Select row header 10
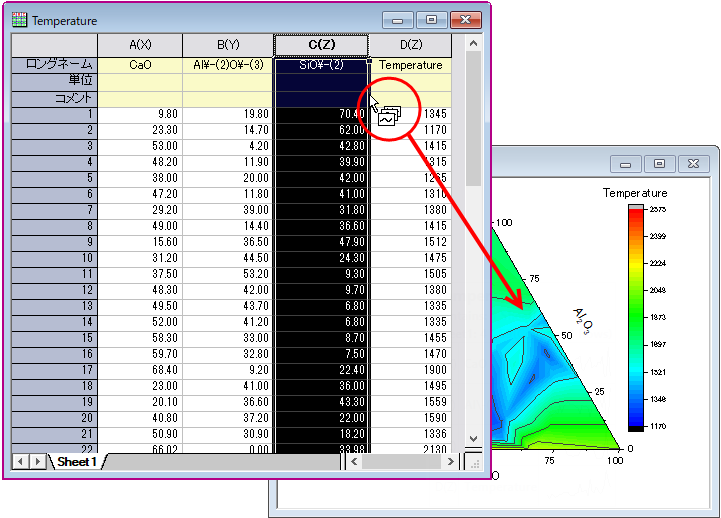This screenshot has width=721, height=518. pos(54,258)
